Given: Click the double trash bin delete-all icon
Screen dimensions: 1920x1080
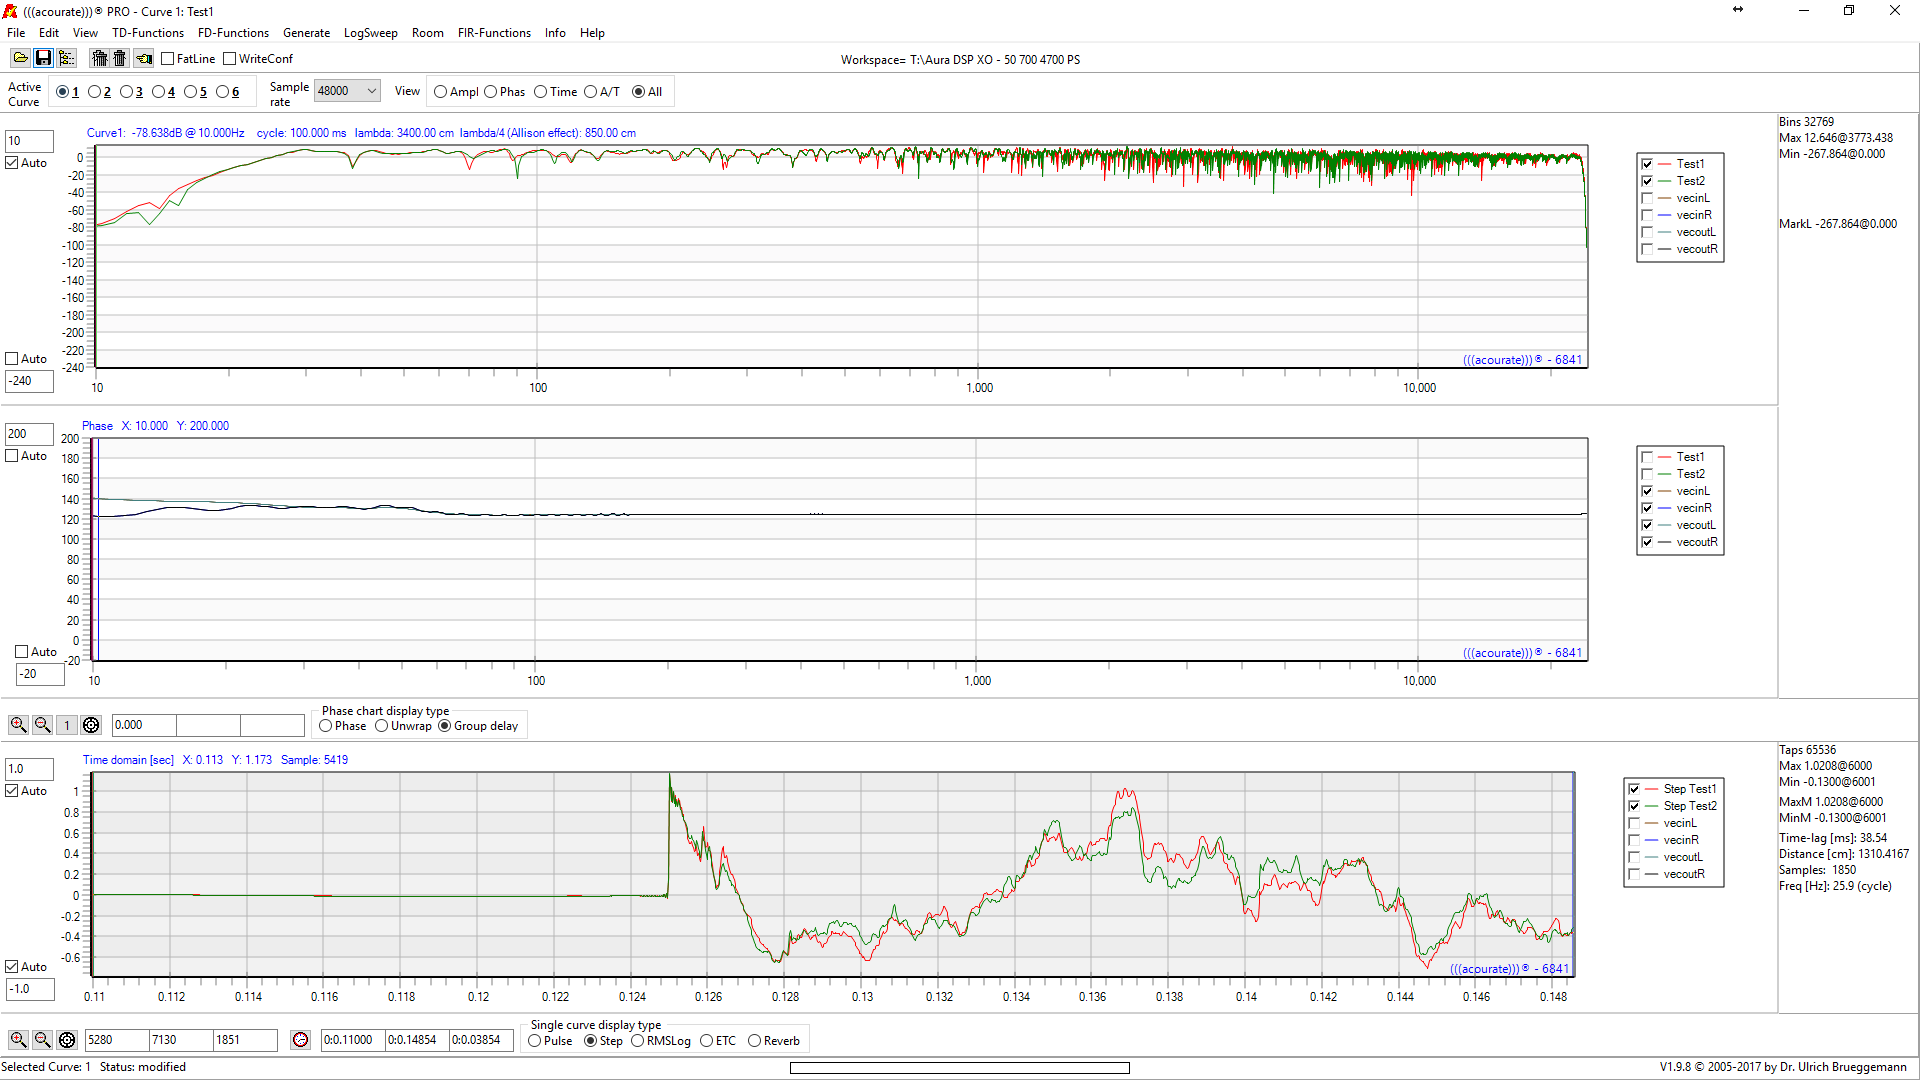Looking at the screenshot, I should pos(99,59).
